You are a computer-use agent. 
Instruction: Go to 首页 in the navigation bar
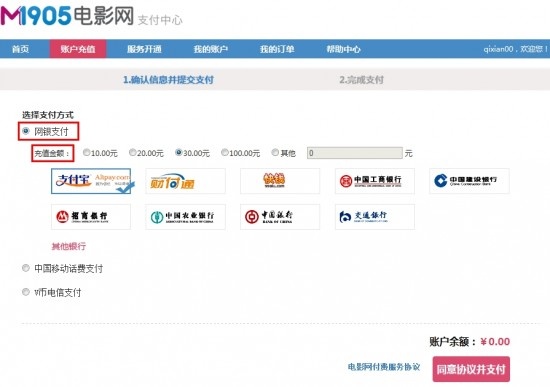20,49
